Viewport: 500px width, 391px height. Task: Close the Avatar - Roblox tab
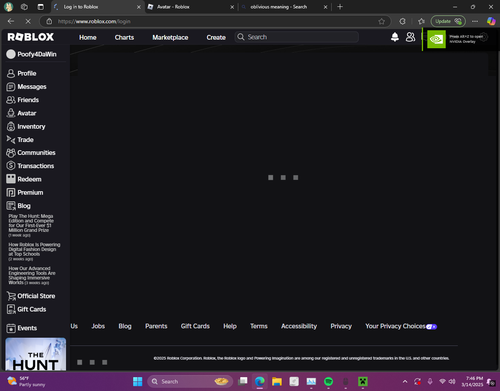pyautogui.click(x=232, y=7)
